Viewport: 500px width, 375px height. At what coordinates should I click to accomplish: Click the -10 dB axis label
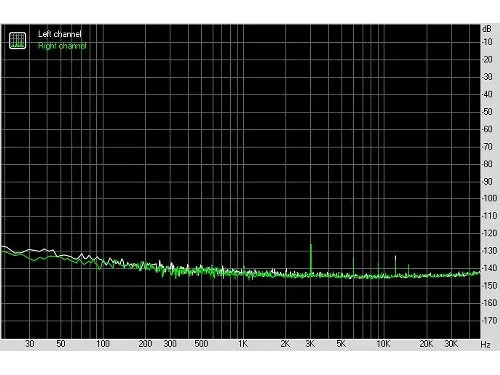click(487, 42)
